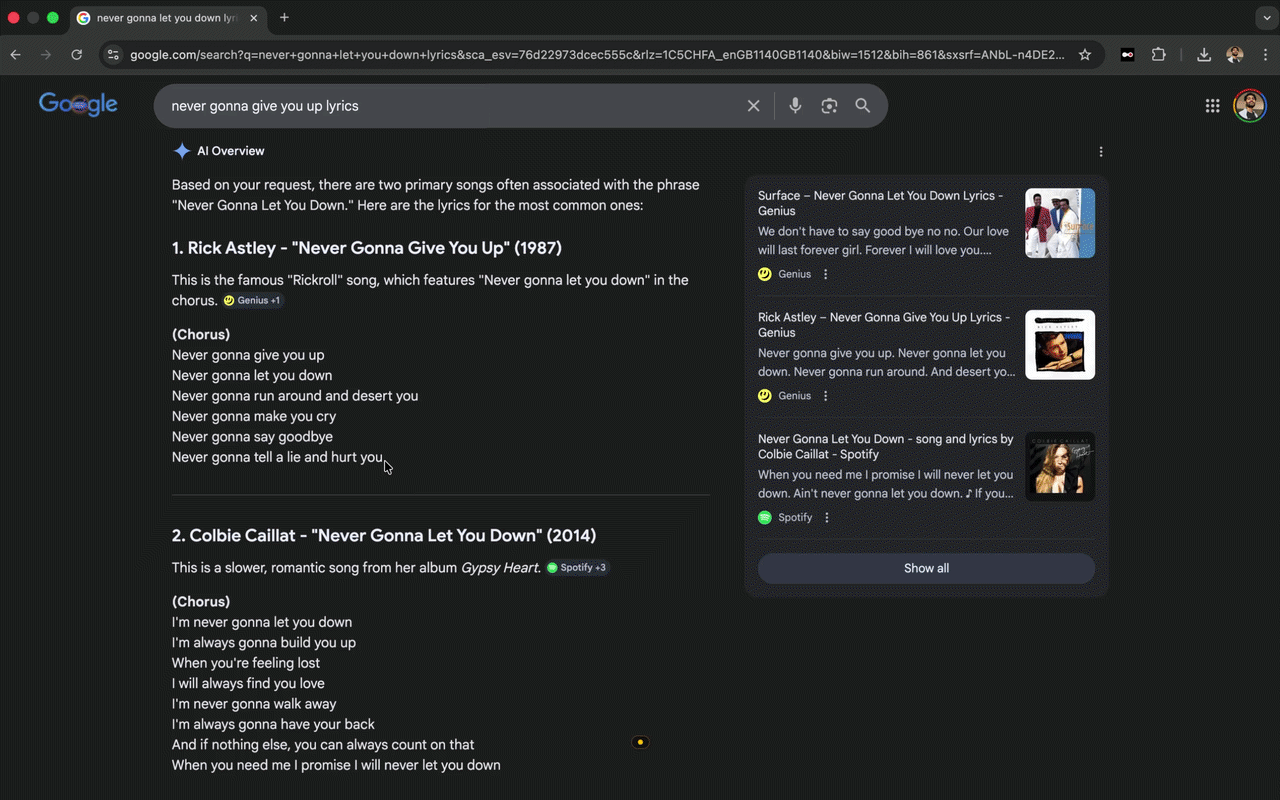Clear the search box text
The image size is (1280, 800).
753,106
